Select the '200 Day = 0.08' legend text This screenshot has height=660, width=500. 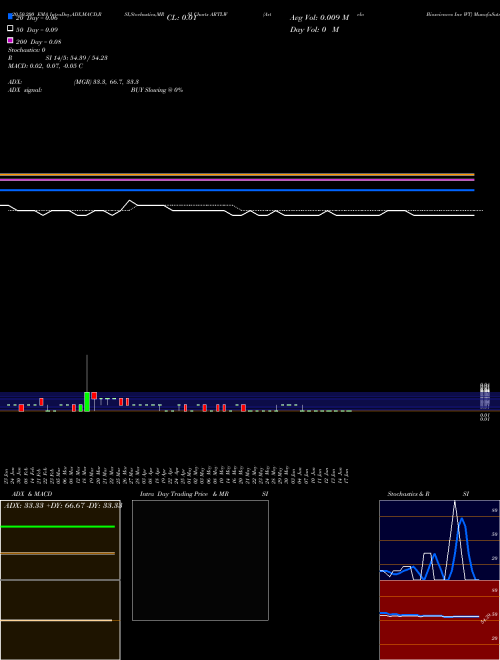(39, 42)
